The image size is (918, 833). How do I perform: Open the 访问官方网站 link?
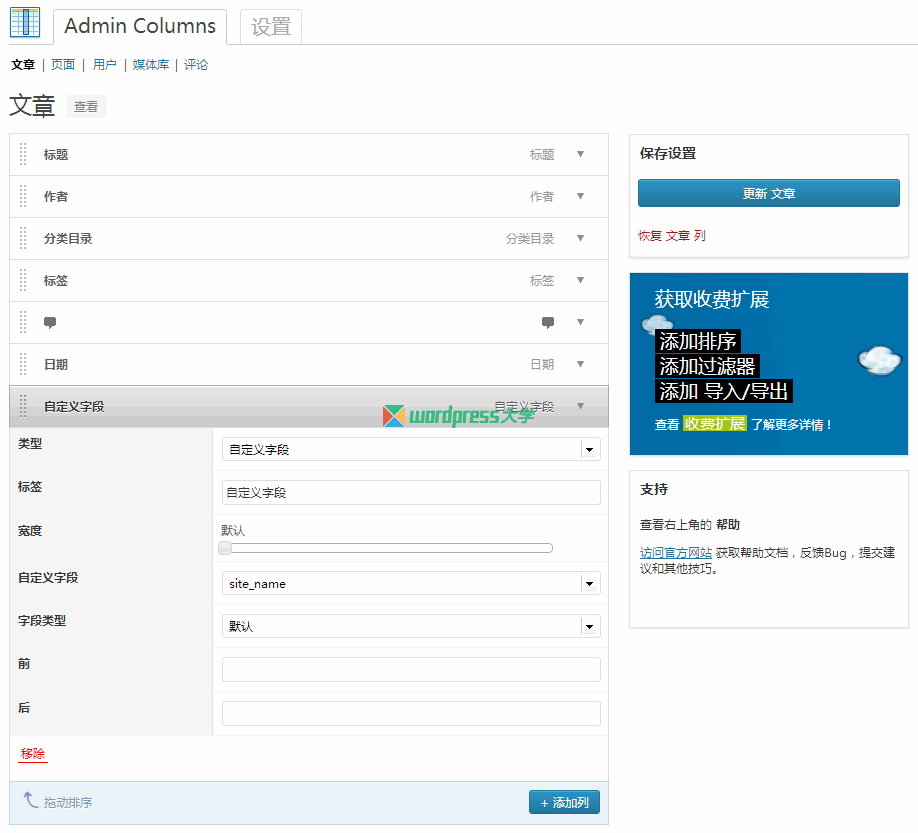pos(676,553)
